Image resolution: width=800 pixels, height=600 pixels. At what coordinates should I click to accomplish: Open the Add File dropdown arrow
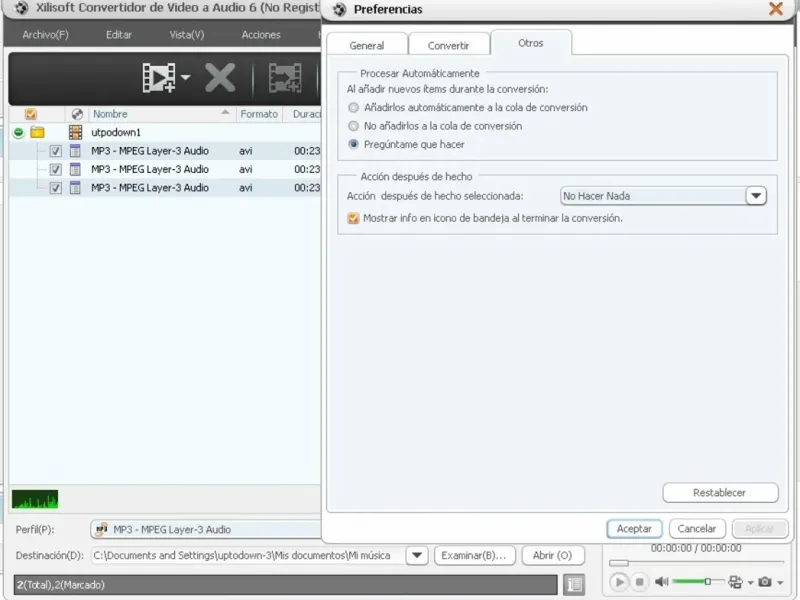tap(185, 78)
